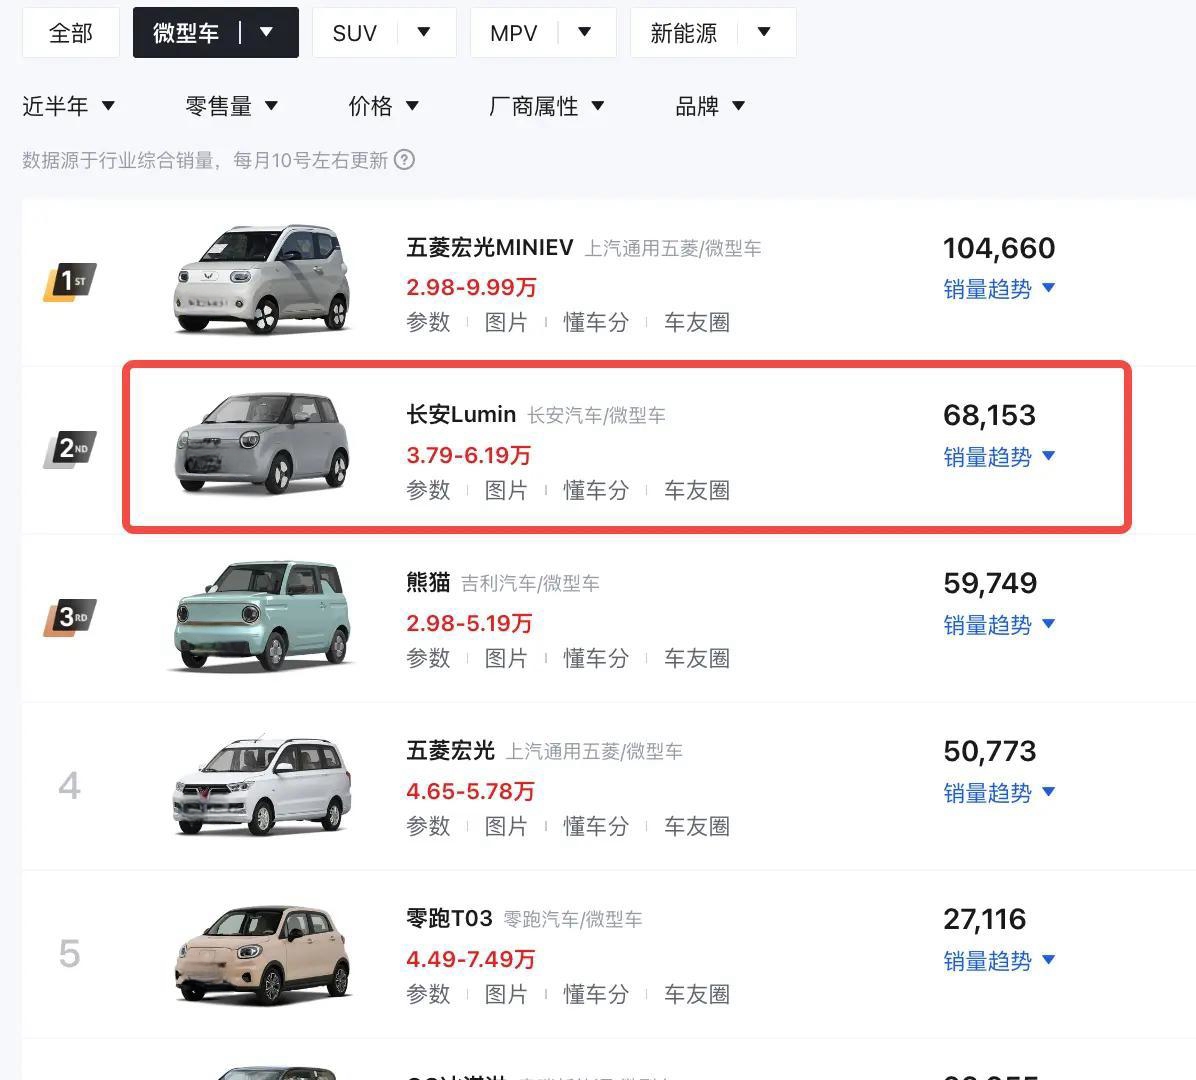Image resolution: width=1196 pixels, height=1080 pixels.
Task: Open the 近半年 time range filter
Action: [x=69, y=106]
